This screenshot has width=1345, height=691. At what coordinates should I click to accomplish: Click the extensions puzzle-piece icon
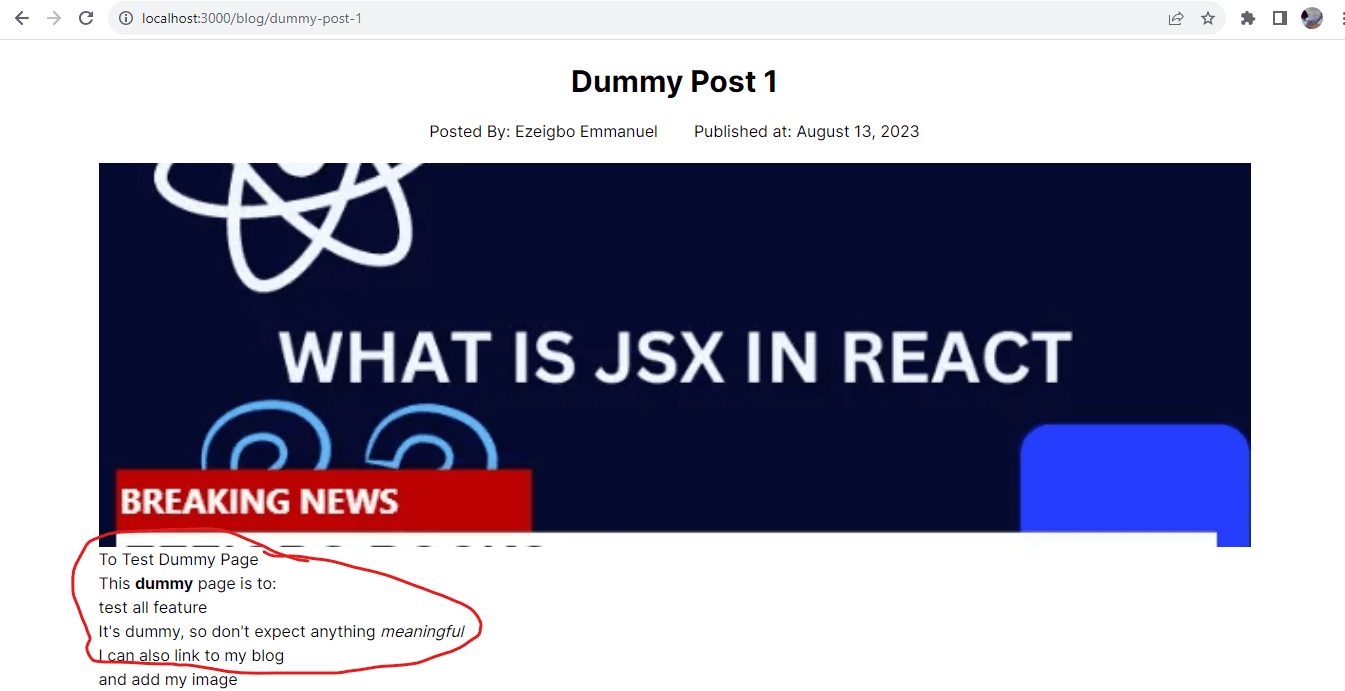coord(1247,17)
